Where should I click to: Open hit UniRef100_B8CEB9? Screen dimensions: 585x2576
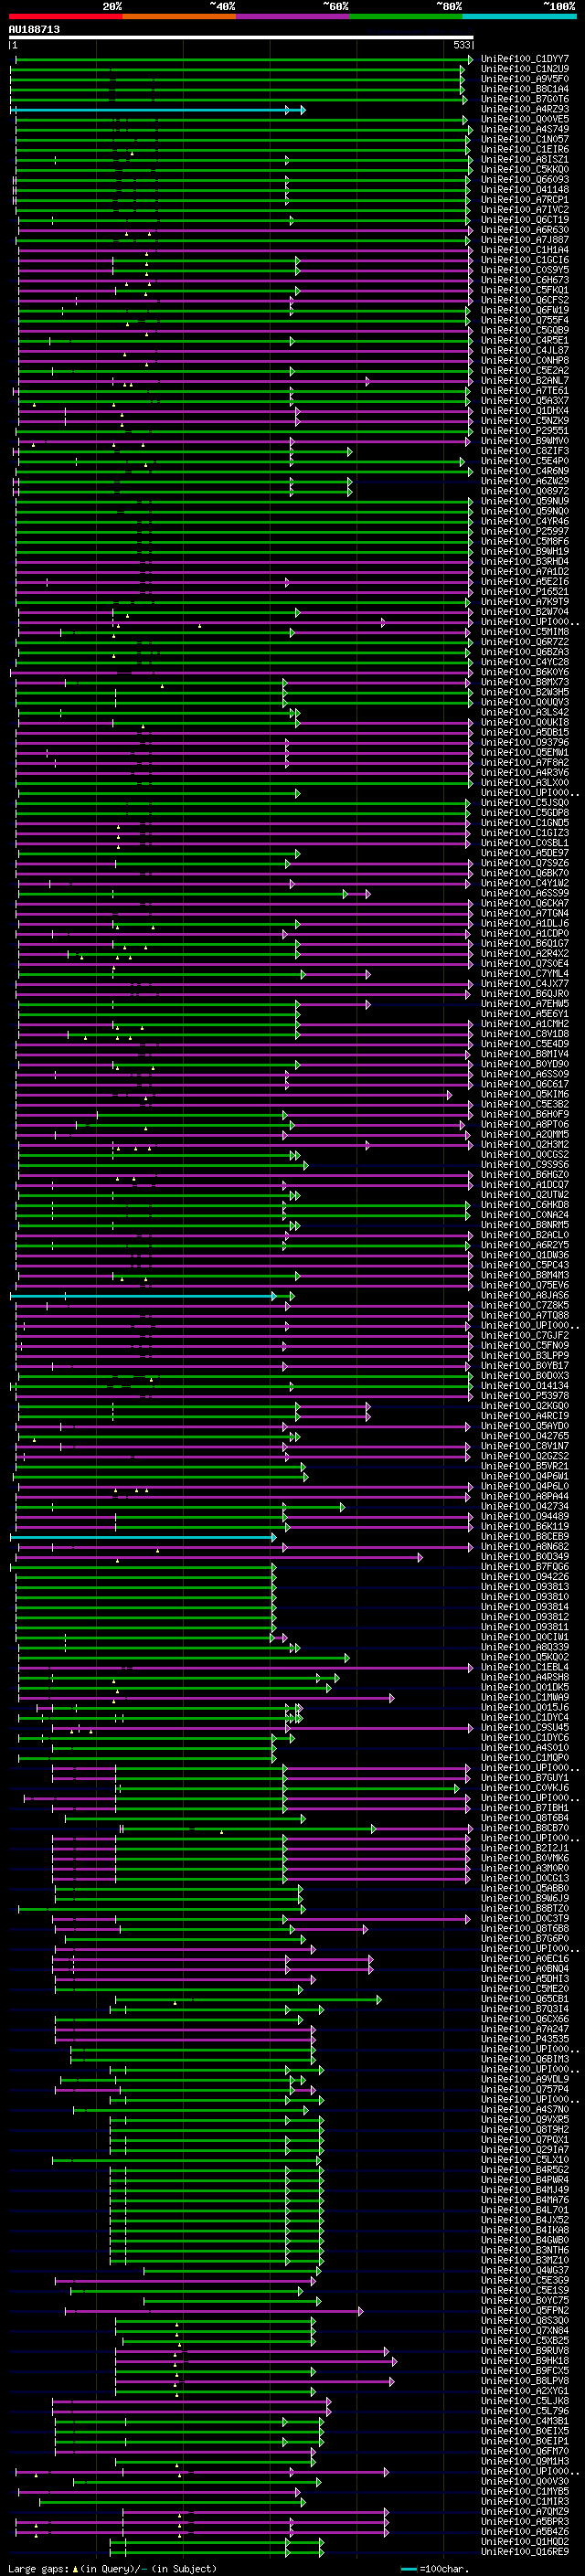pyautogui.click(x=525, y=1536)
